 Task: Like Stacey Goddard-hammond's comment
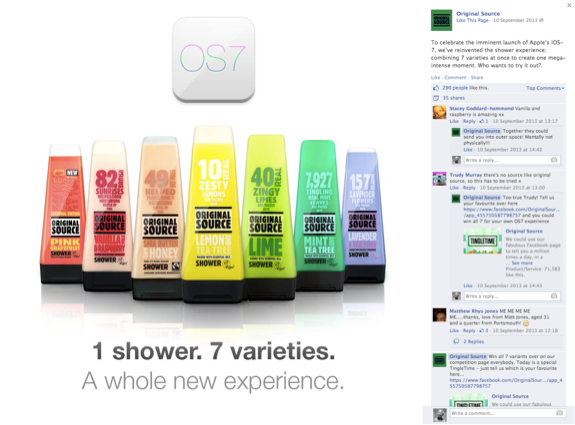pos(454,121)
